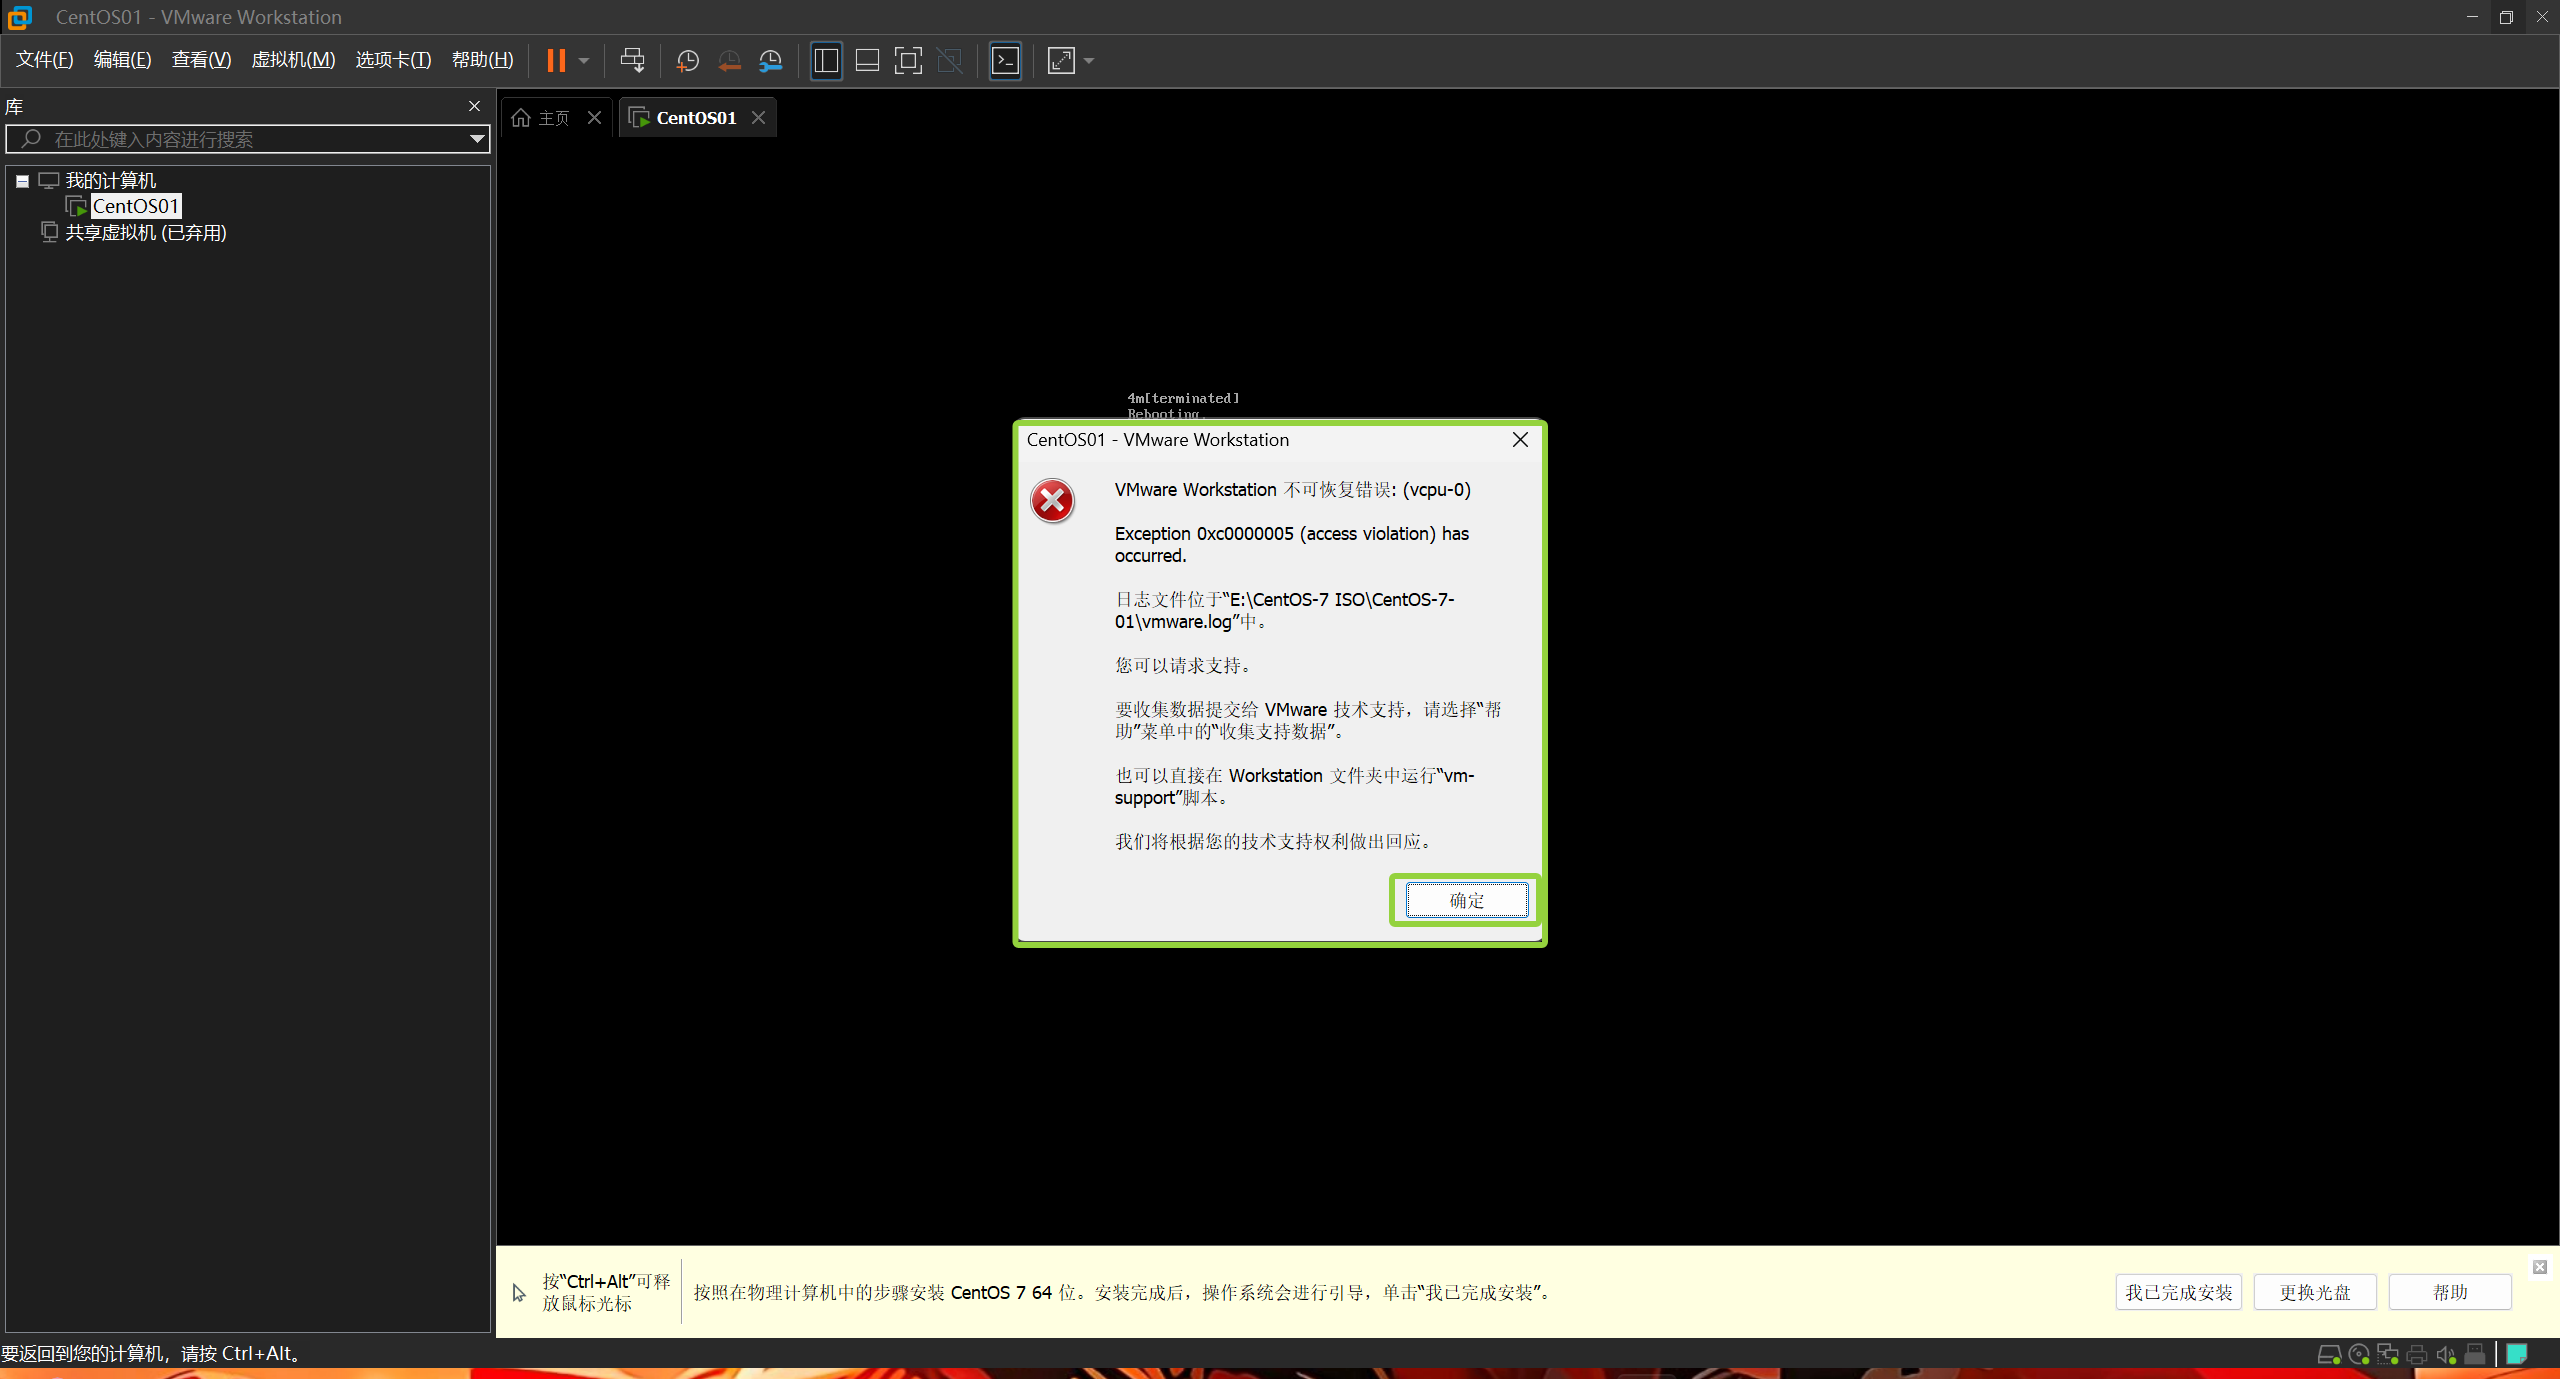Screen dimensions: 2560x1379
Task: Click the CD/DVD device status icon
Action: 2359,1355
